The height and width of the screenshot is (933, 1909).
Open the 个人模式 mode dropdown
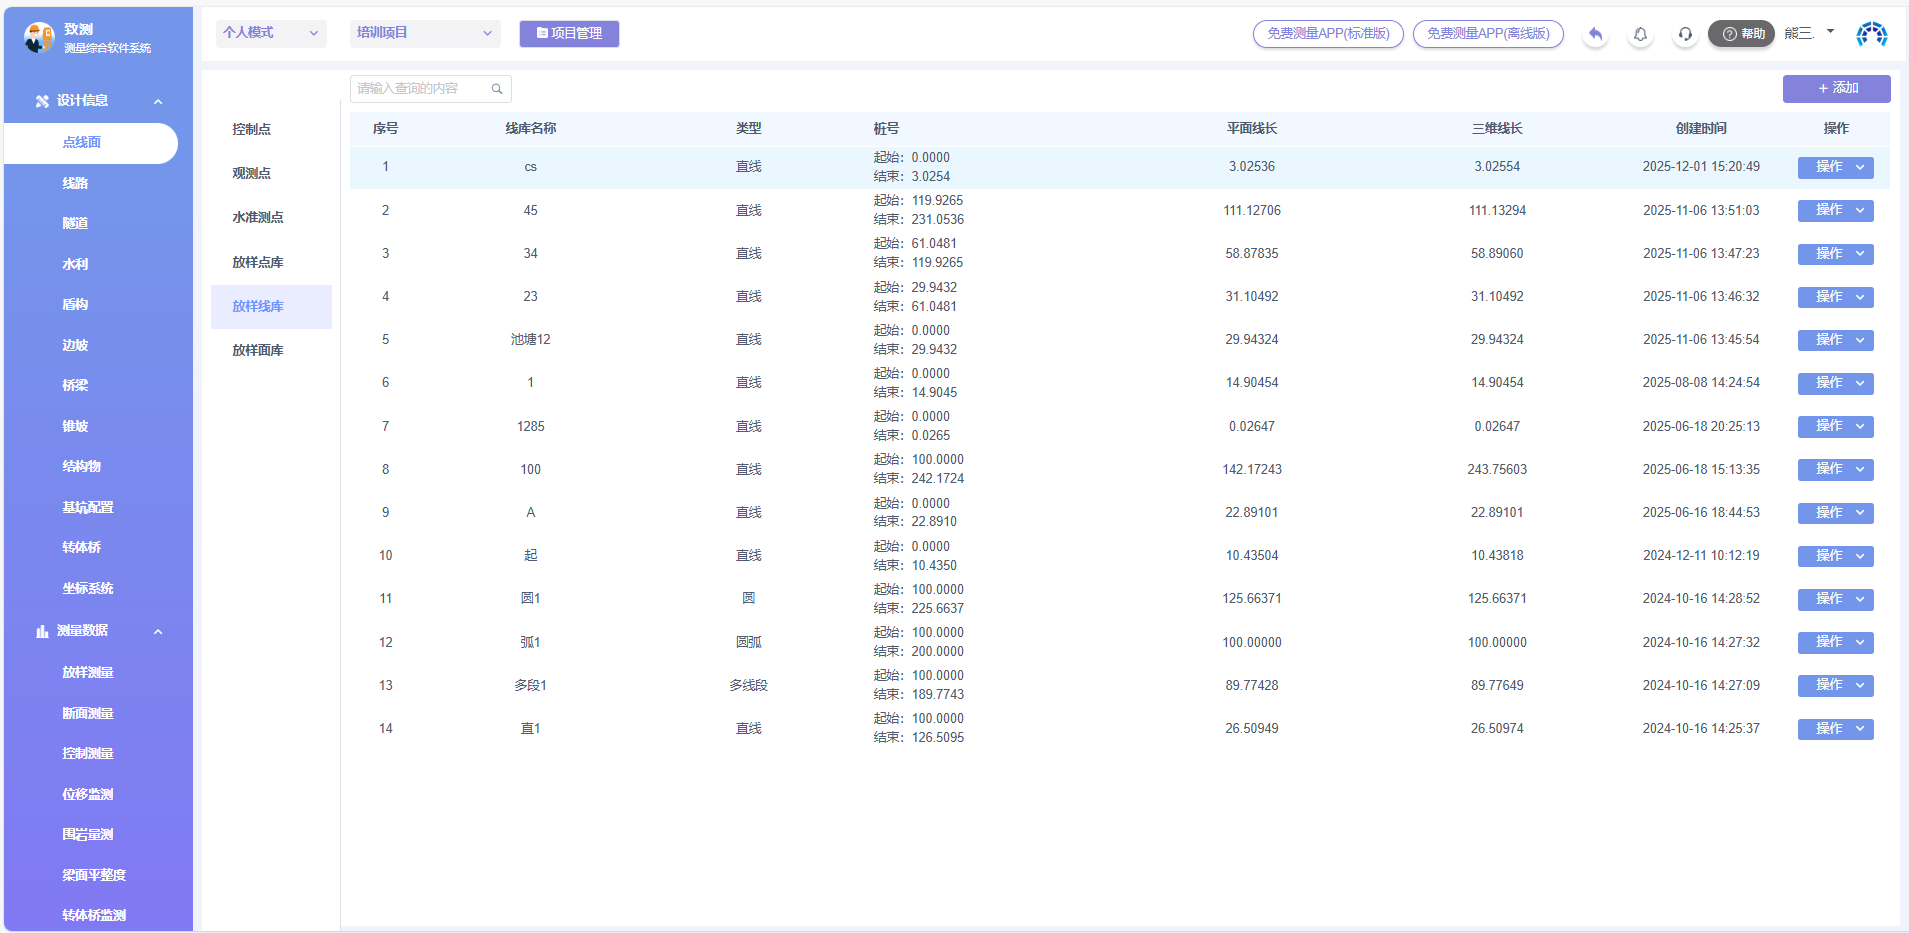[x=271, y=33]
